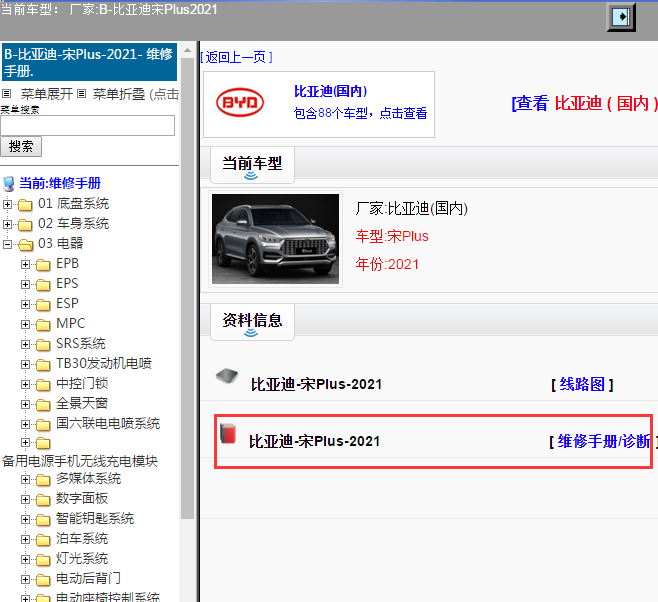The height and width of the screenshot is (602, 658).
Task: Click the 菜单折叠 collapse-all icon
Action: tap(81, 93)
